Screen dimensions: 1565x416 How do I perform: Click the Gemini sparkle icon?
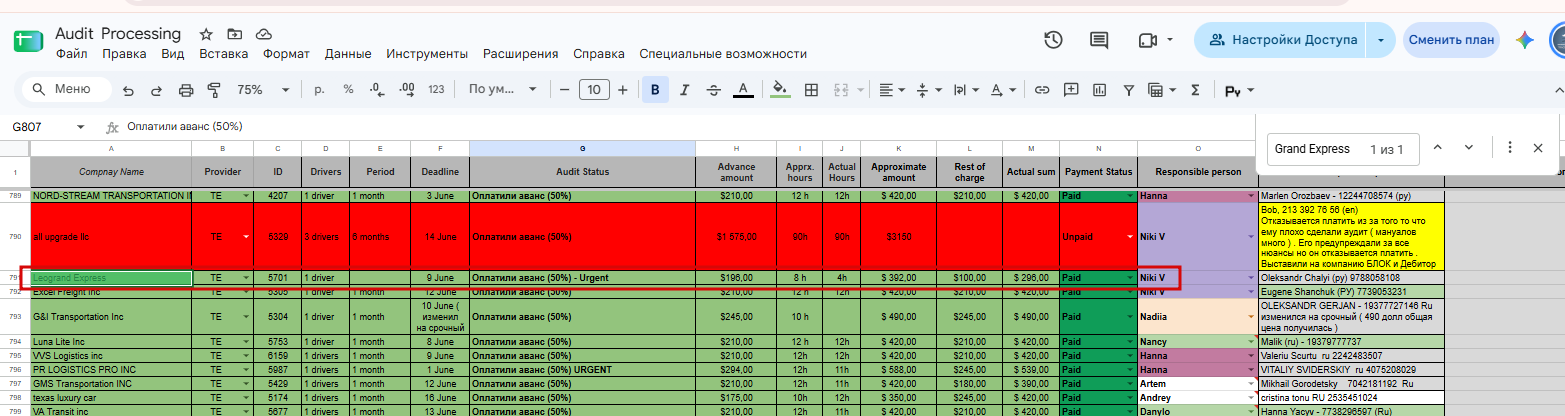click(1524, 40)
